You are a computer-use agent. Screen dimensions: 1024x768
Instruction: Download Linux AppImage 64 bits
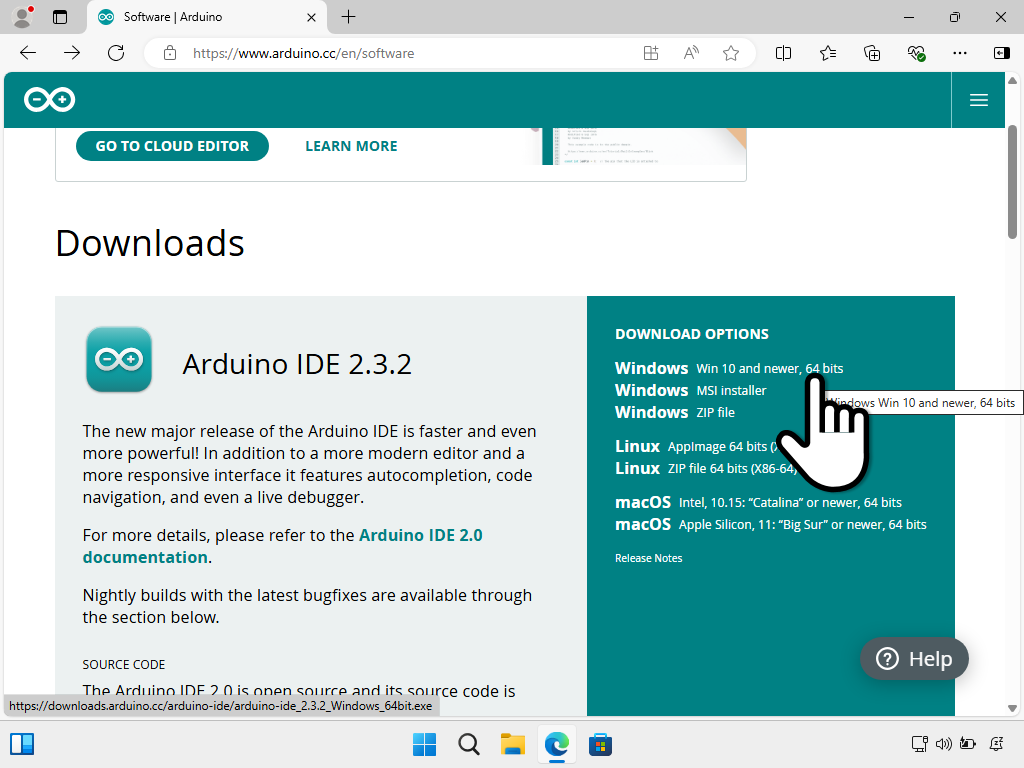pos(697,447)
